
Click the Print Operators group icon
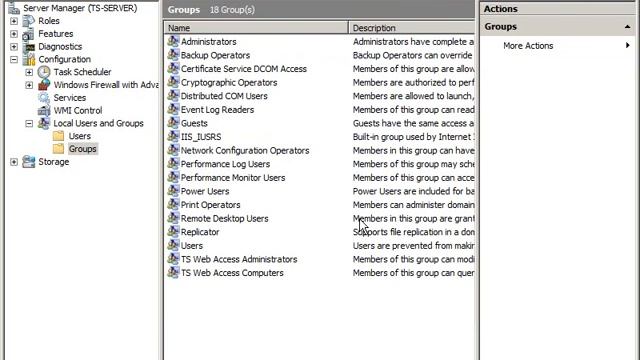tap(173, 204)
